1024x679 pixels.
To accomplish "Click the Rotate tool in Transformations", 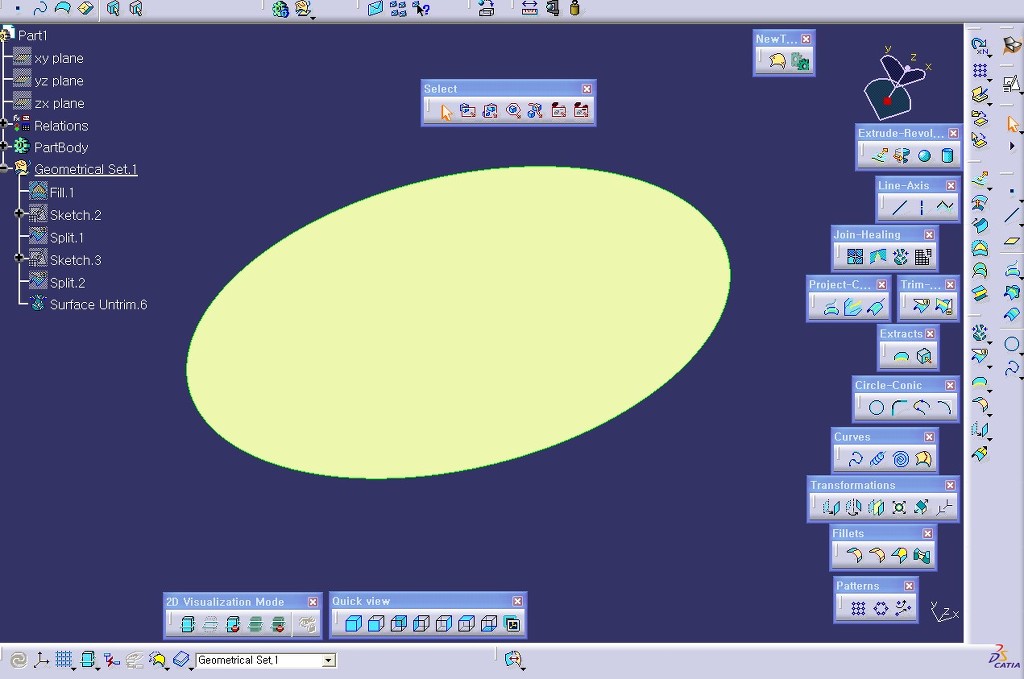I will tap(854, 507).
